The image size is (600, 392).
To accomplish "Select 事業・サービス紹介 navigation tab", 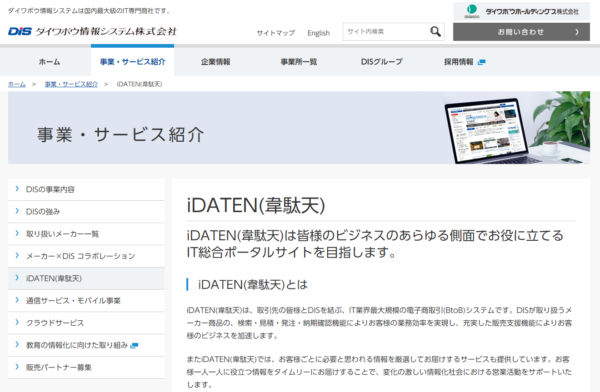I will (132, 62).
